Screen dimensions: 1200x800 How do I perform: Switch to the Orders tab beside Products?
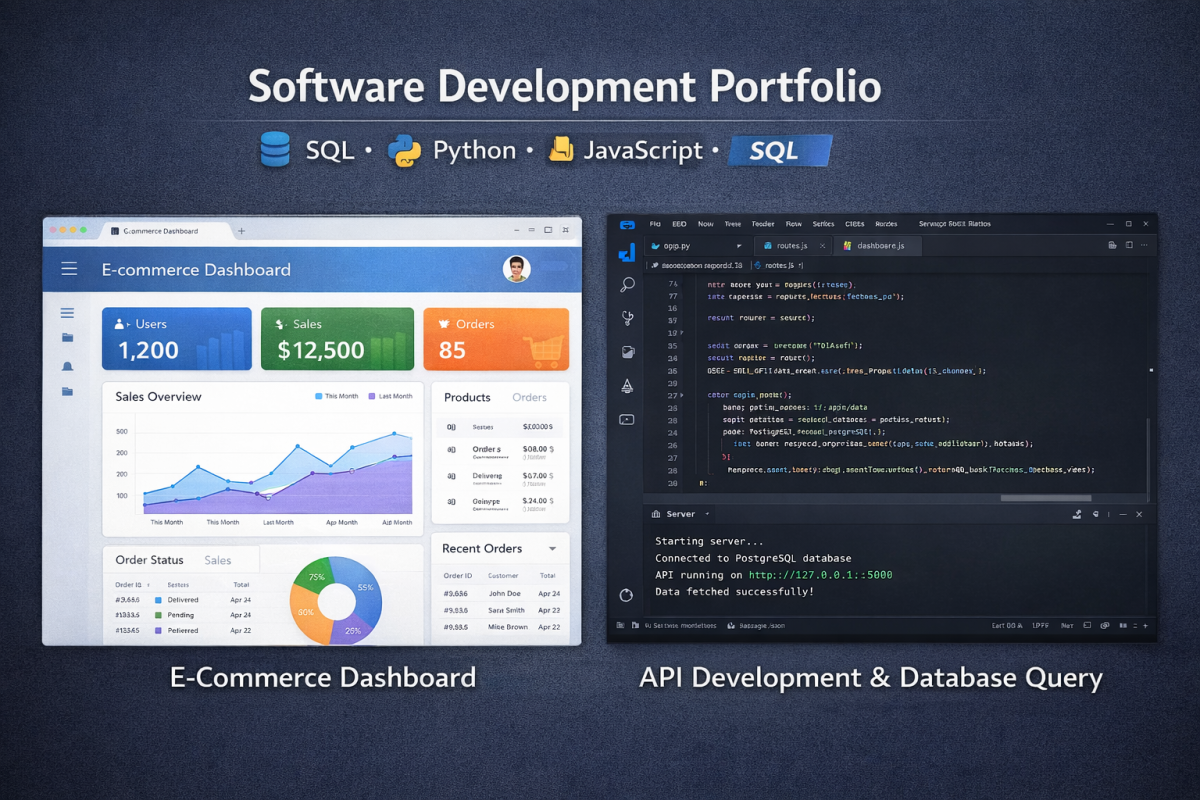(x=529, y=397)
